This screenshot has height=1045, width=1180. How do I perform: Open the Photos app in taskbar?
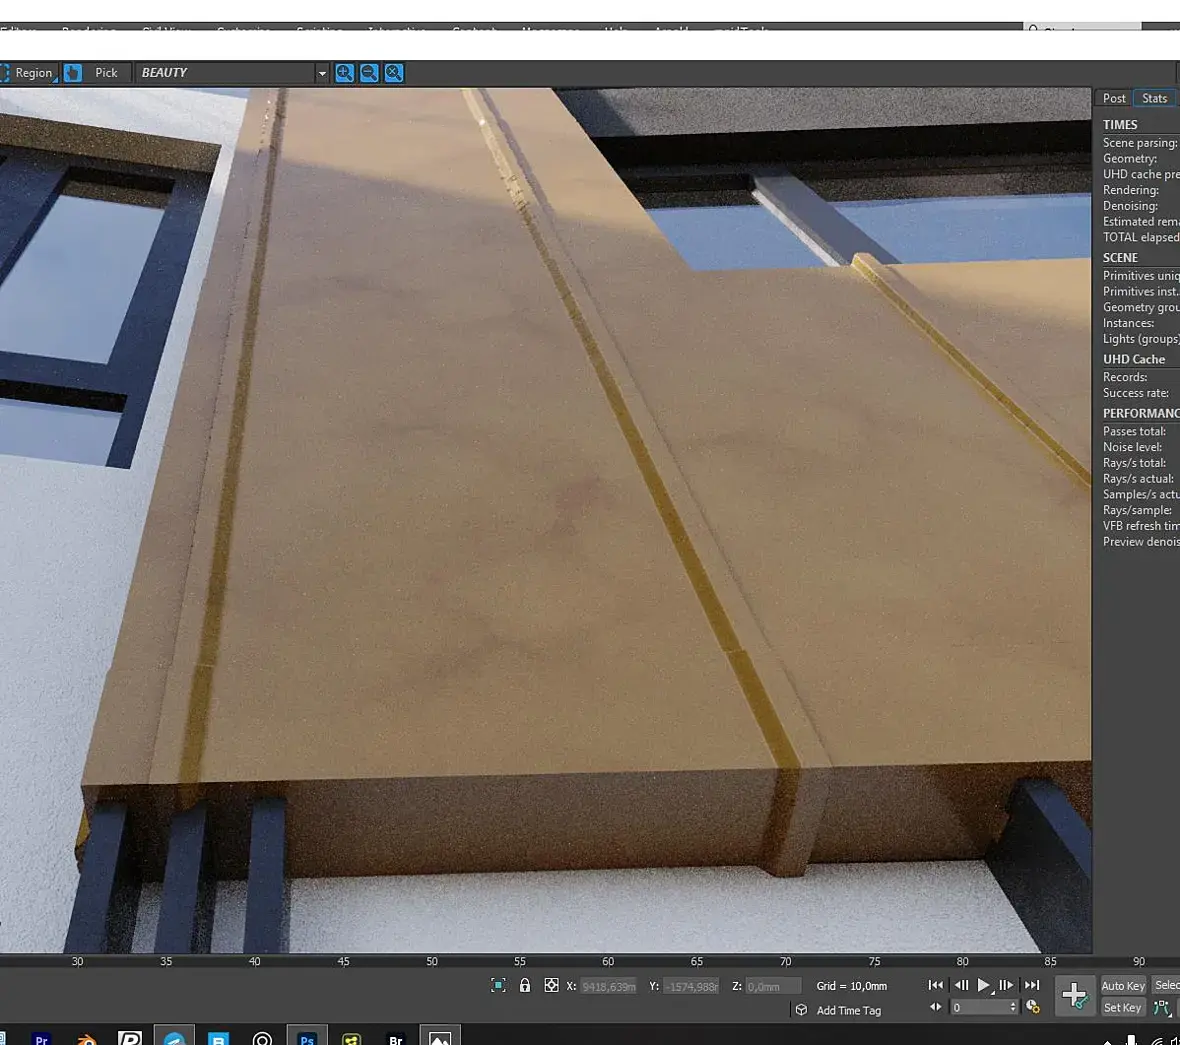click(439, 1037)
